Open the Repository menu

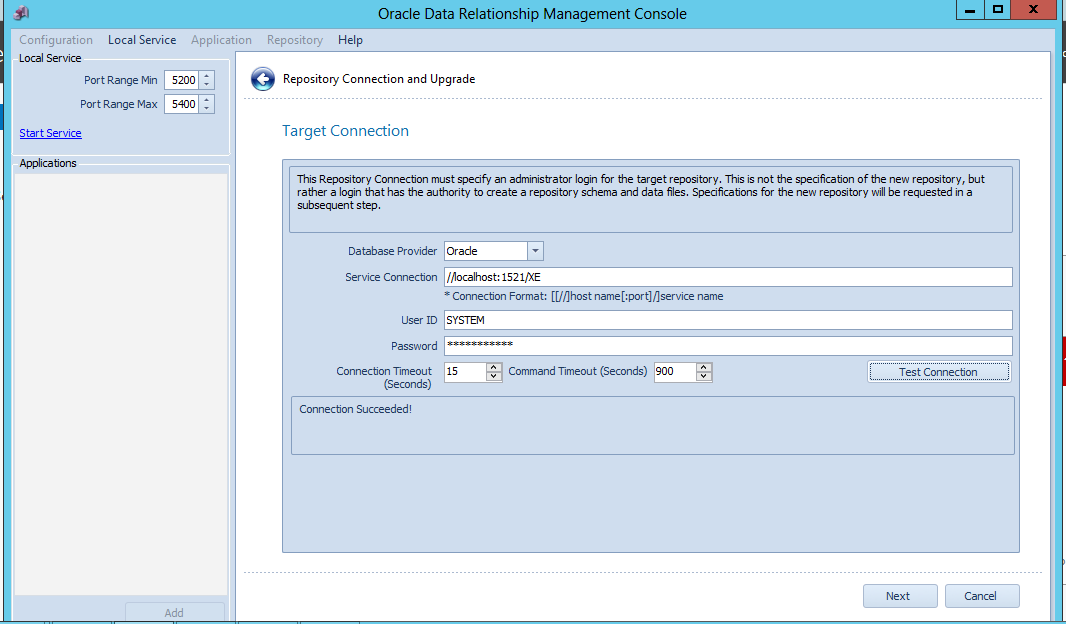coord(295,40)
